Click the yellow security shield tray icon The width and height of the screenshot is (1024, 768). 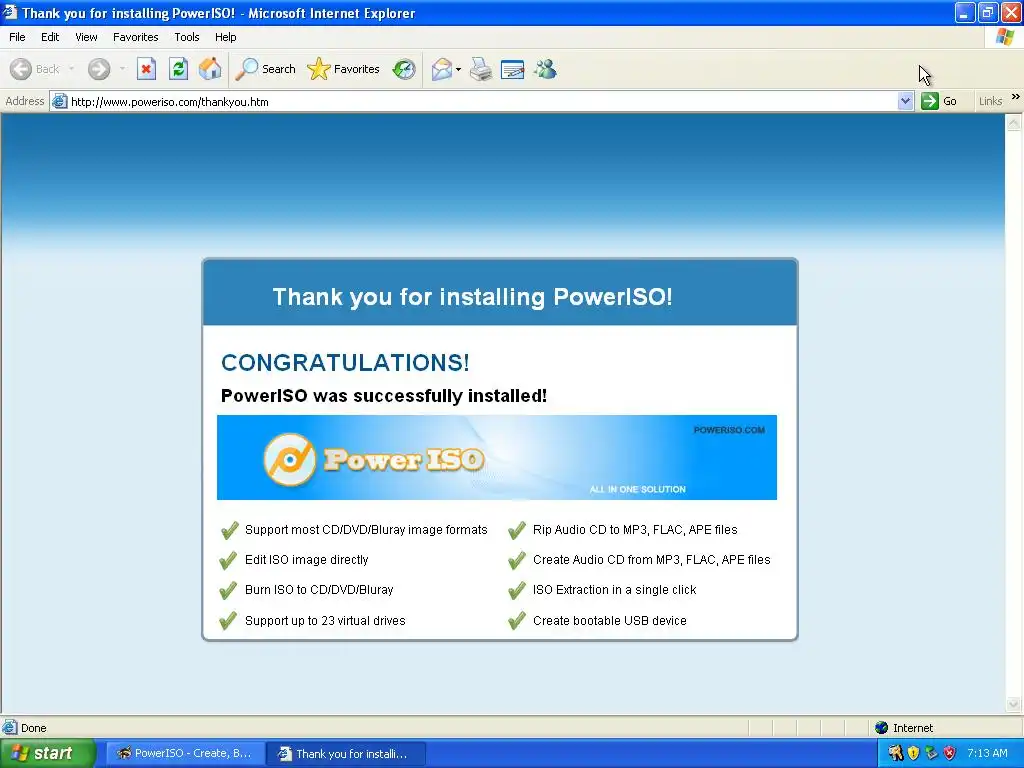click(x=914, y=753)
